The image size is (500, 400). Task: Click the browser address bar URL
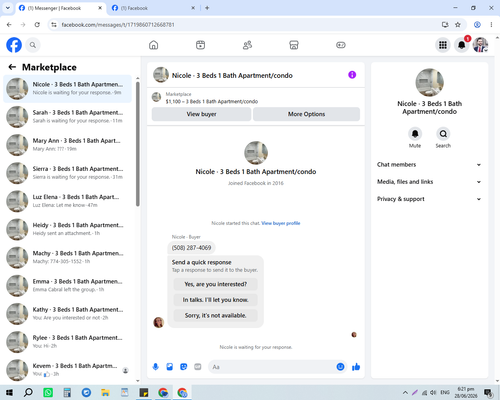coord(118,25)
